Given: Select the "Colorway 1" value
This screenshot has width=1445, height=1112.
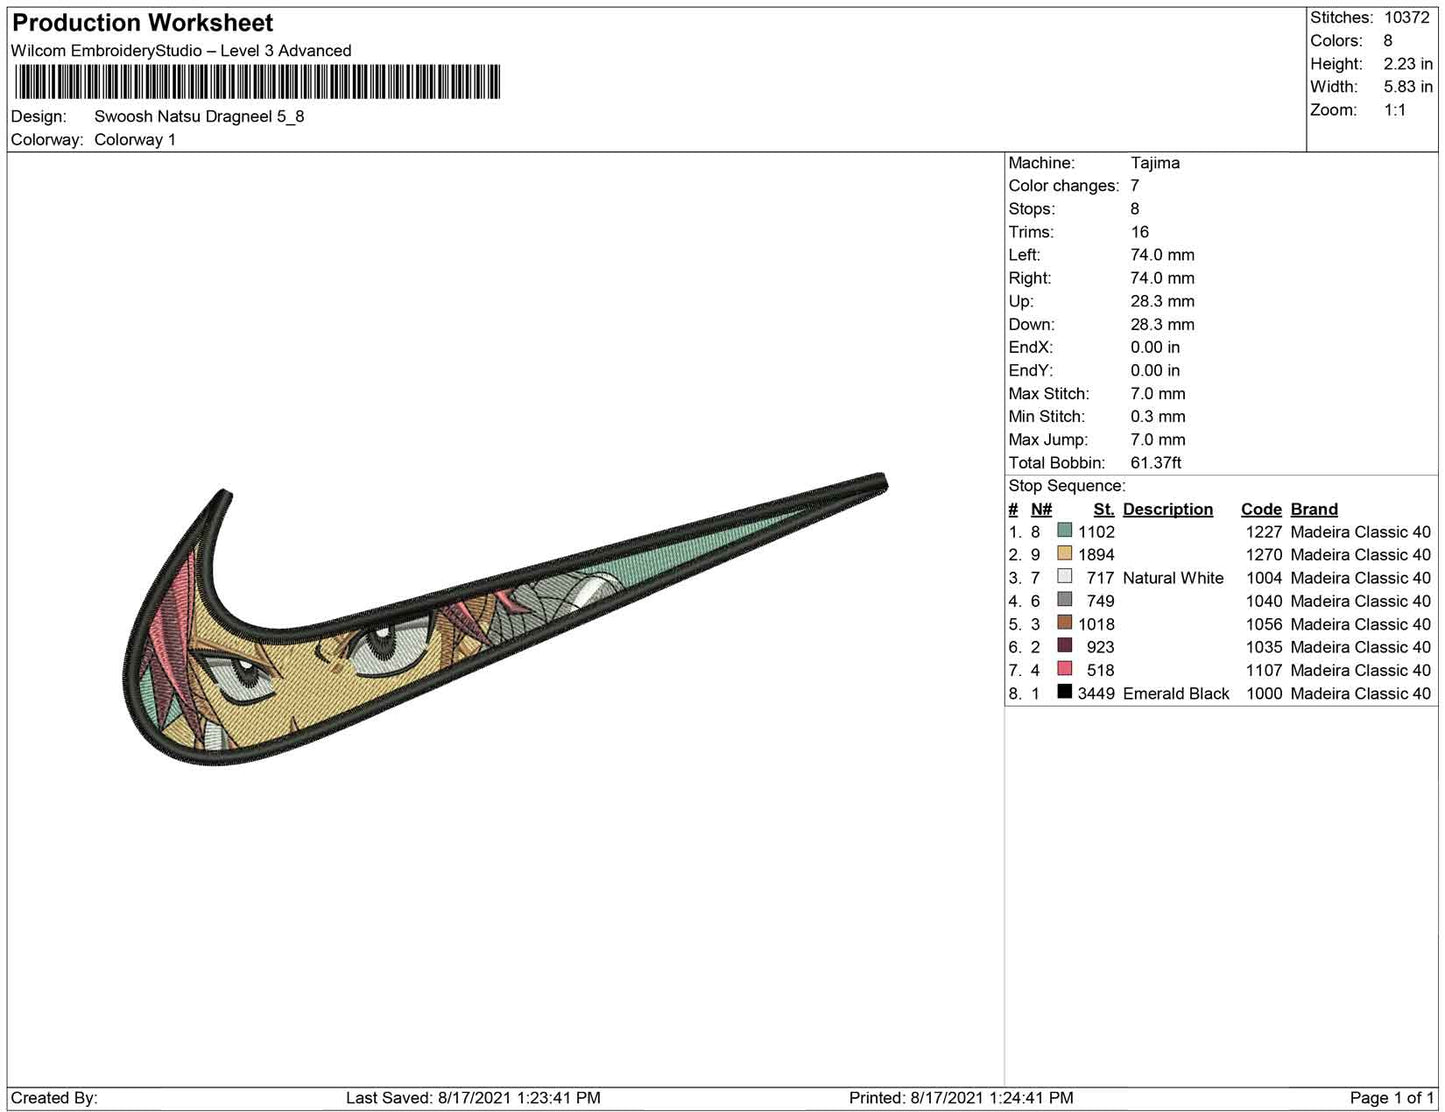Looking at the screenshot, I should tap(135, 139).
